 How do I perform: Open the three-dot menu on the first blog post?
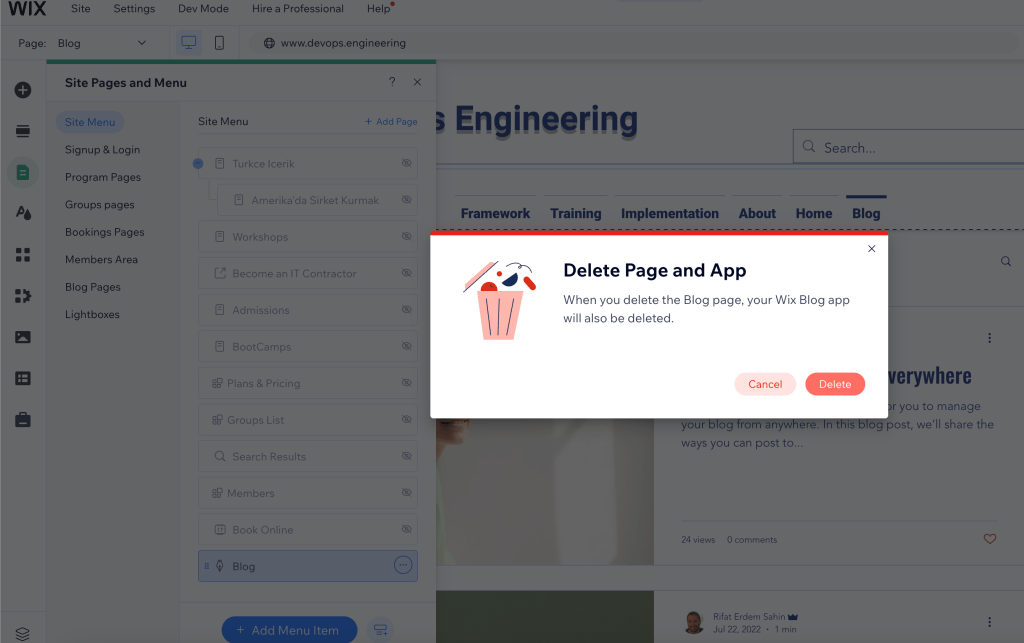(989, 338)
